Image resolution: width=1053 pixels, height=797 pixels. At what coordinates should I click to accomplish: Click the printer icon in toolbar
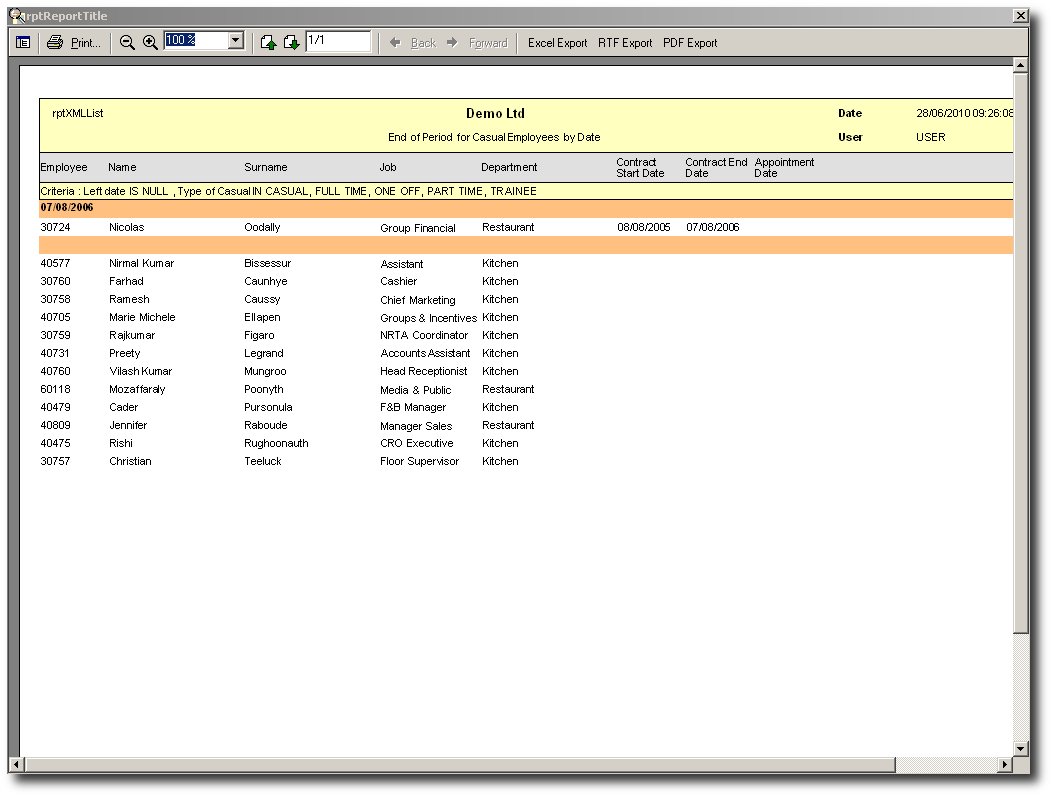(55, 43)
